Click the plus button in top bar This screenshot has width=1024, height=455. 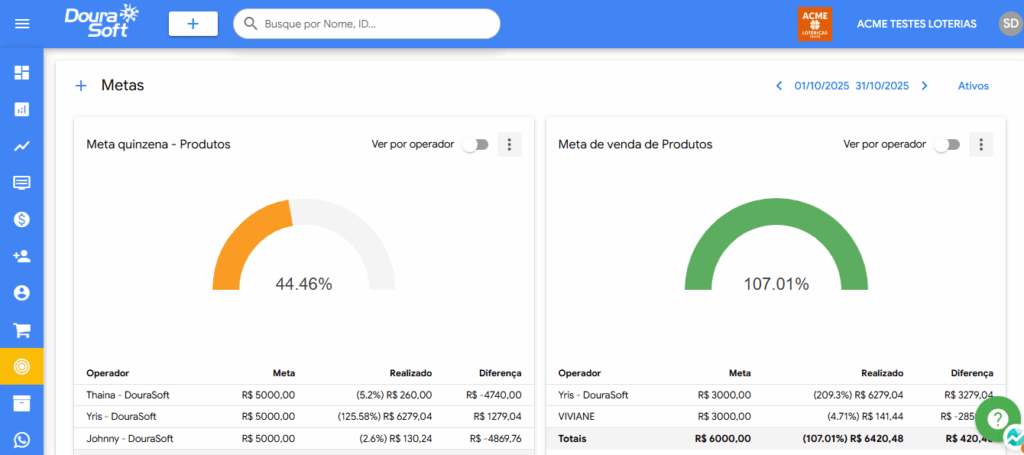coord(193,23)
